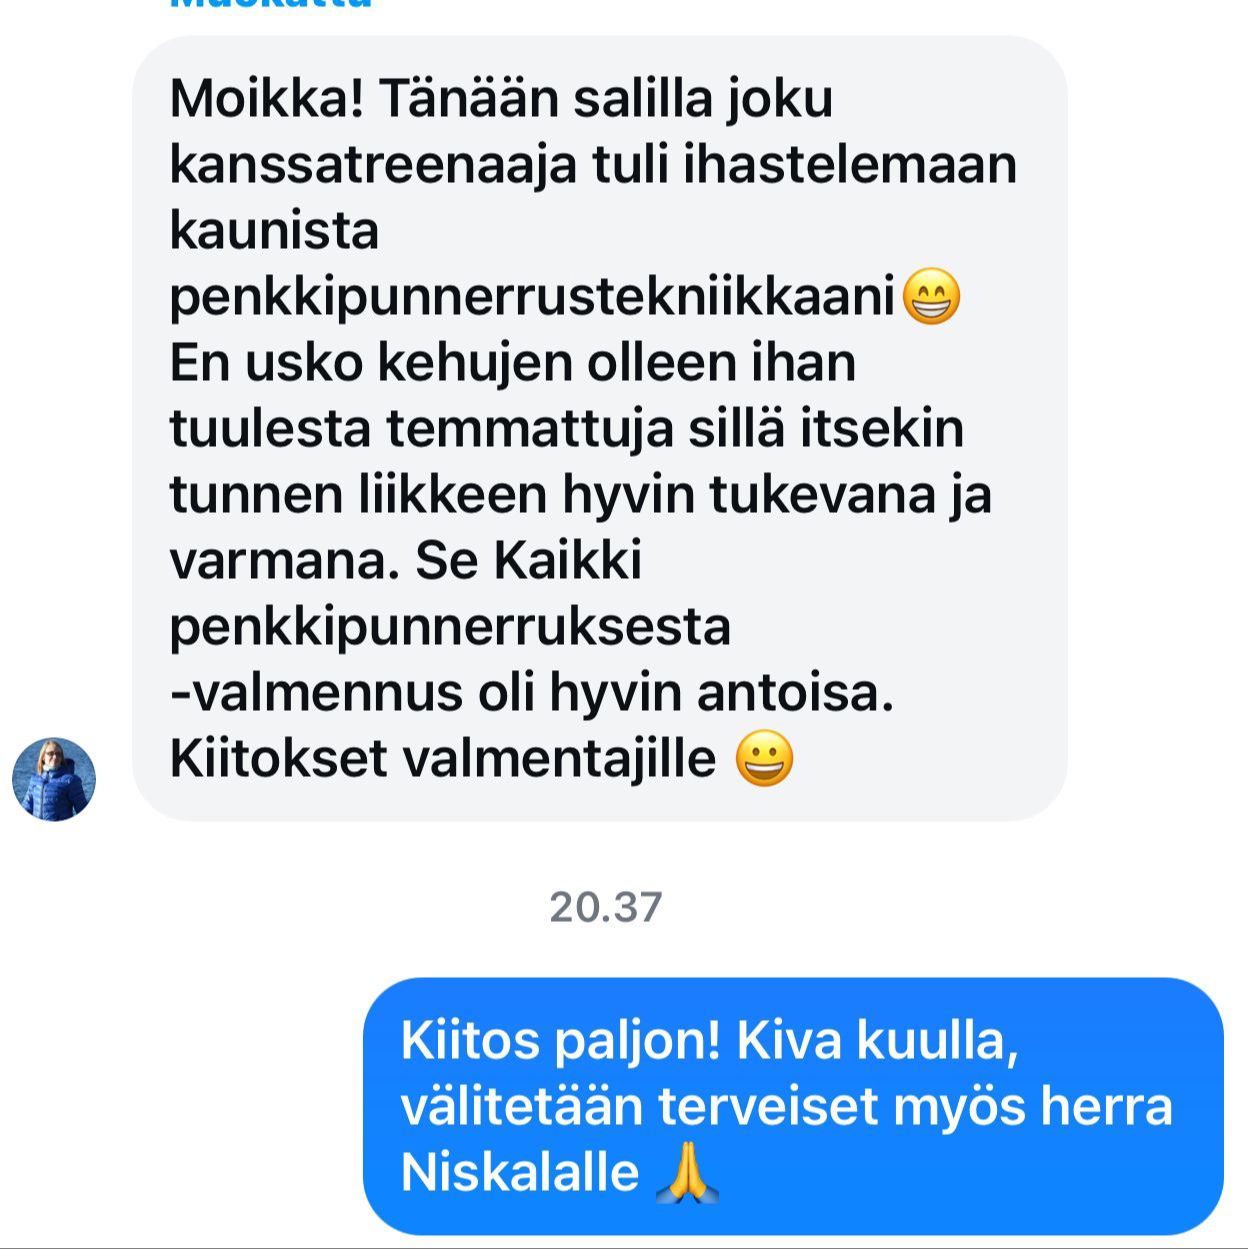Image resolution: width=1248 pixels, height=1249 pixels.
Task: Tap 'Kiitokset valmentajille' text line
Action: 443,759
